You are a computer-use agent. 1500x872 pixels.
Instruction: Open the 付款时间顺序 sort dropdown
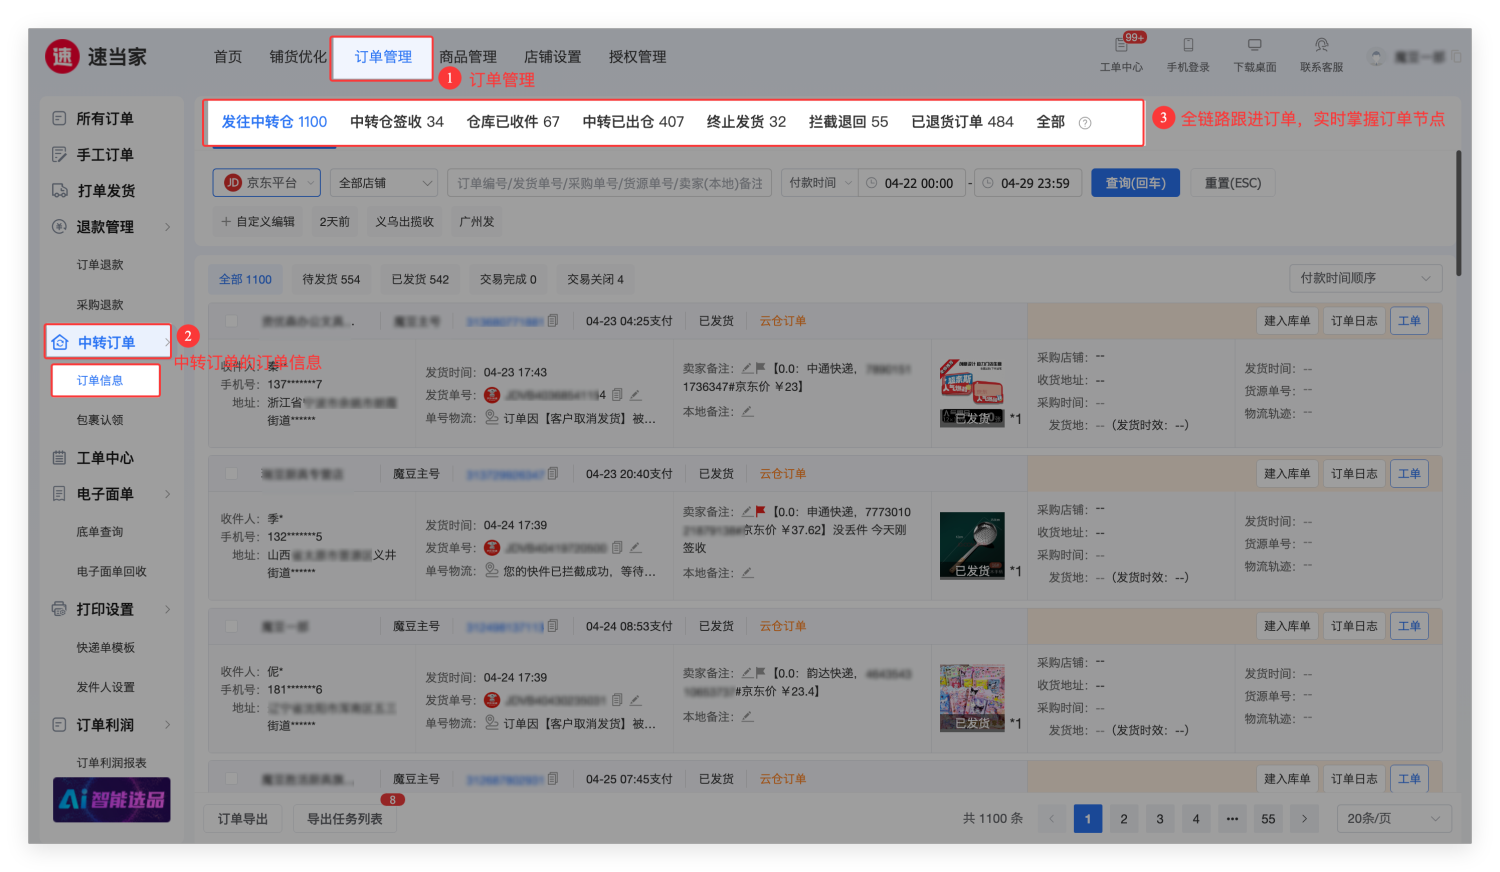click(1365, 278)
